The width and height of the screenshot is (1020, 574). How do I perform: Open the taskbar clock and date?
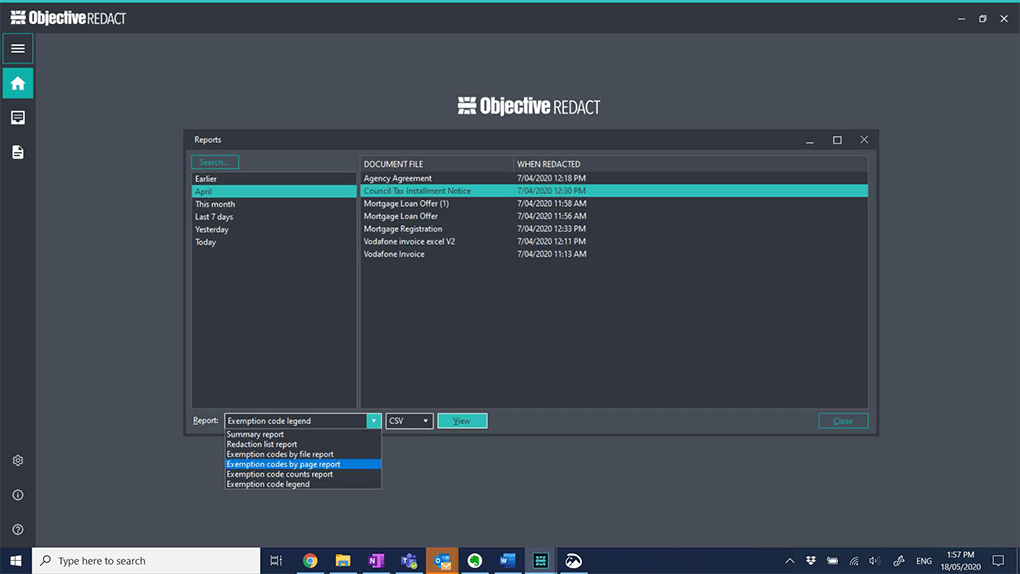[960, 560]
